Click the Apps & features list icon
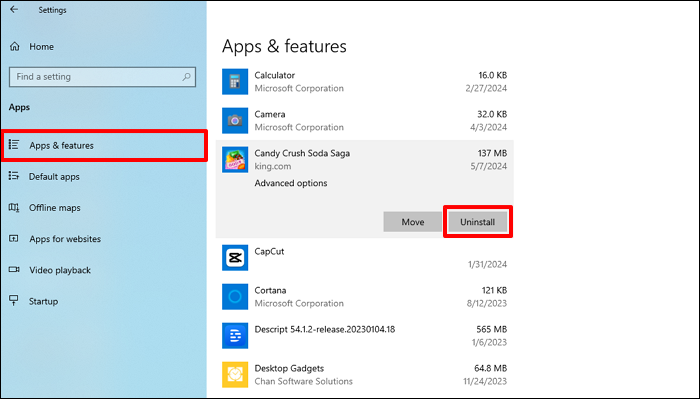700x399 pixels. 14,145
